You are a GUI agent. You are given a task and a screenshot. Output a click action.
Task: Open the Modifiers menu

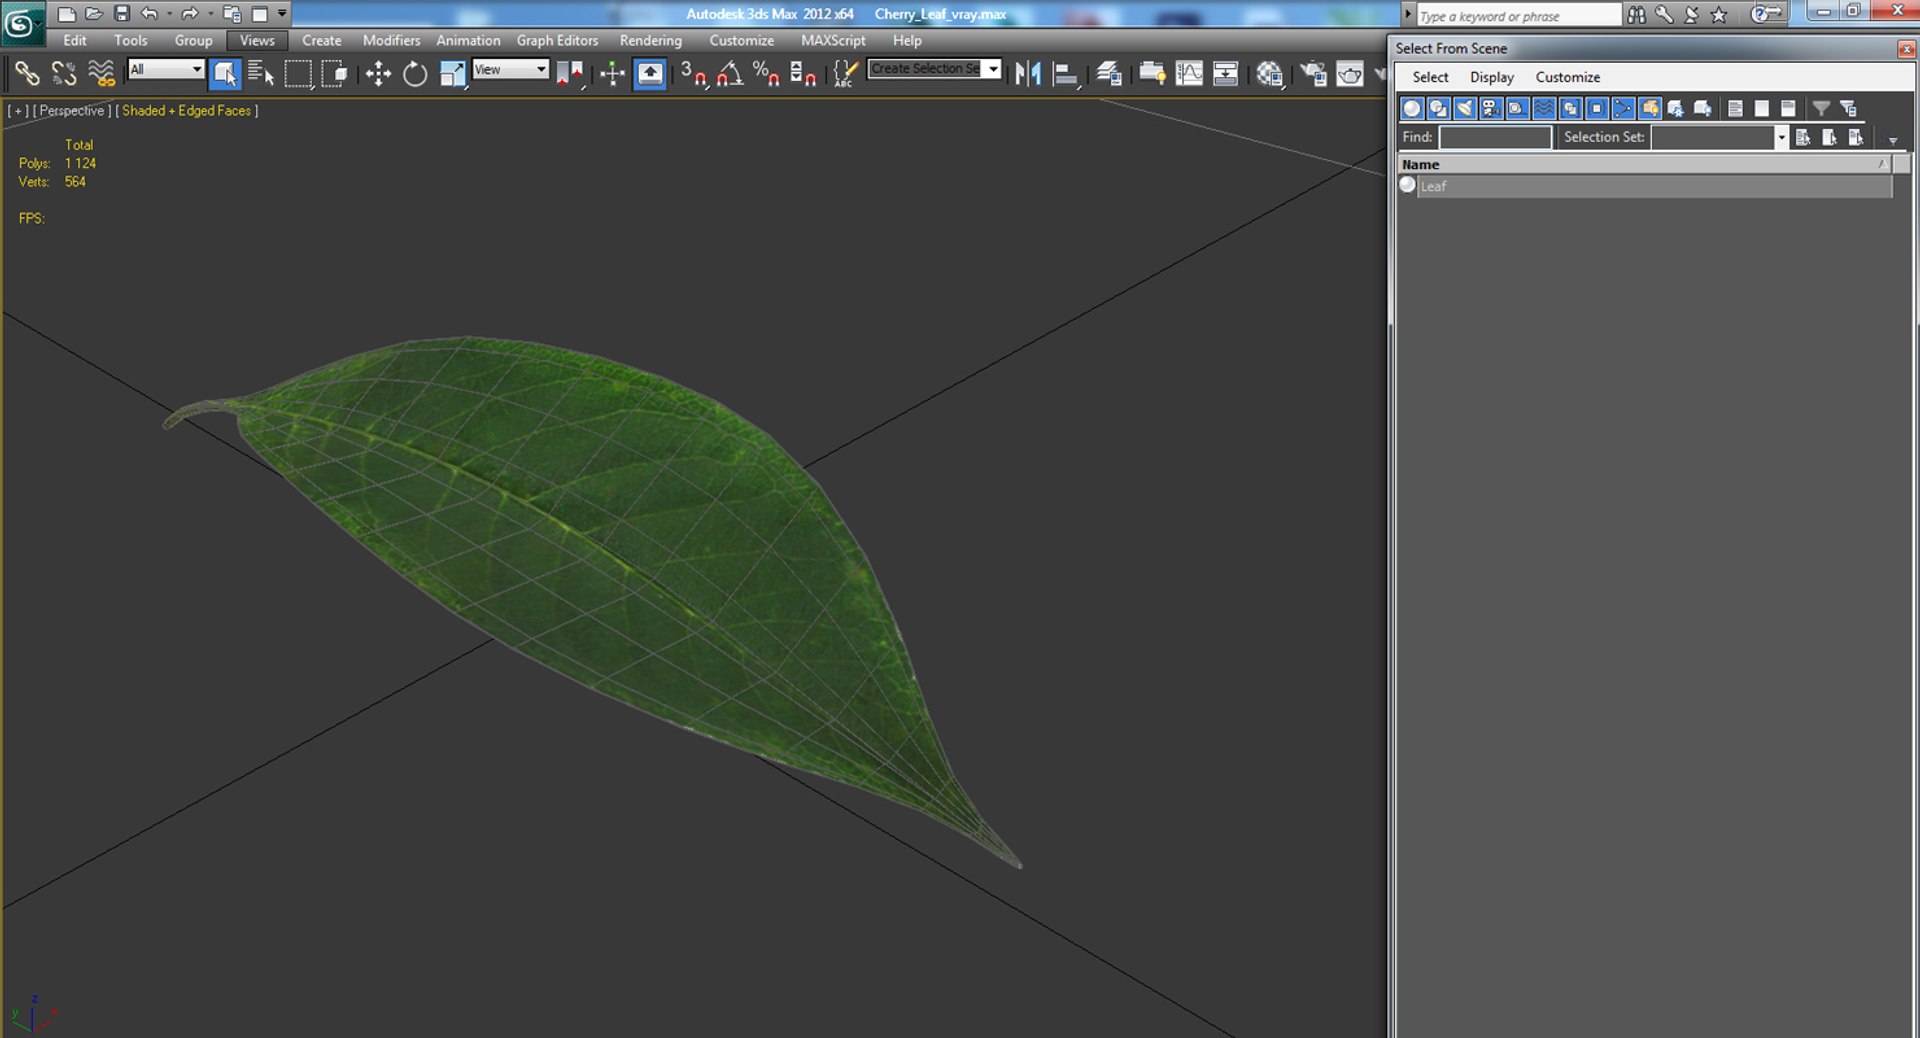391,40
